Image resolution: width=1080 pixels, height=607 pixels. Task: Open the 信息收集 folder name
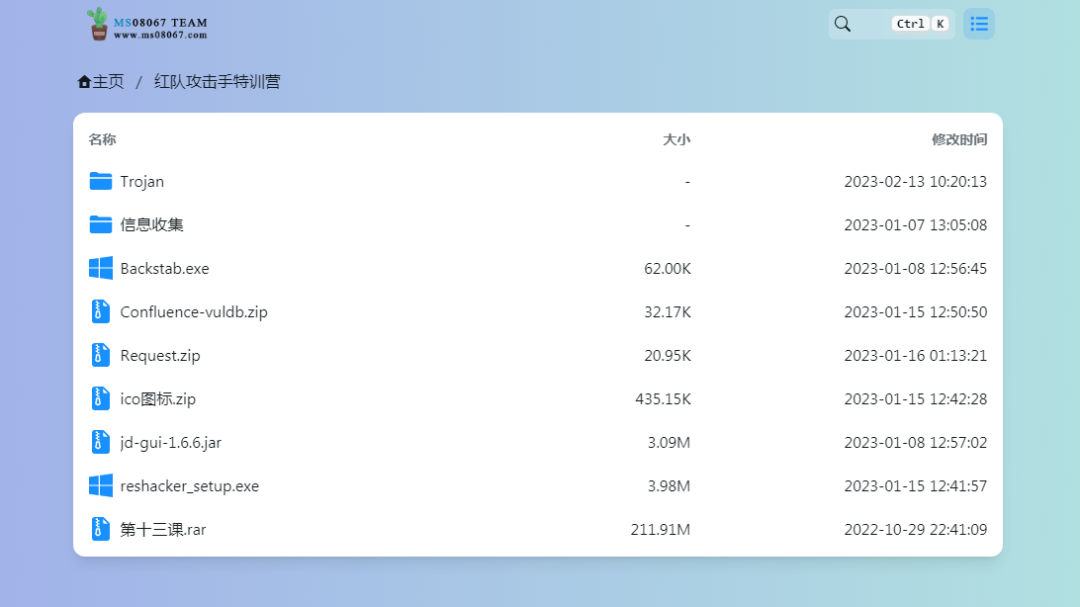tap(152, 225)
